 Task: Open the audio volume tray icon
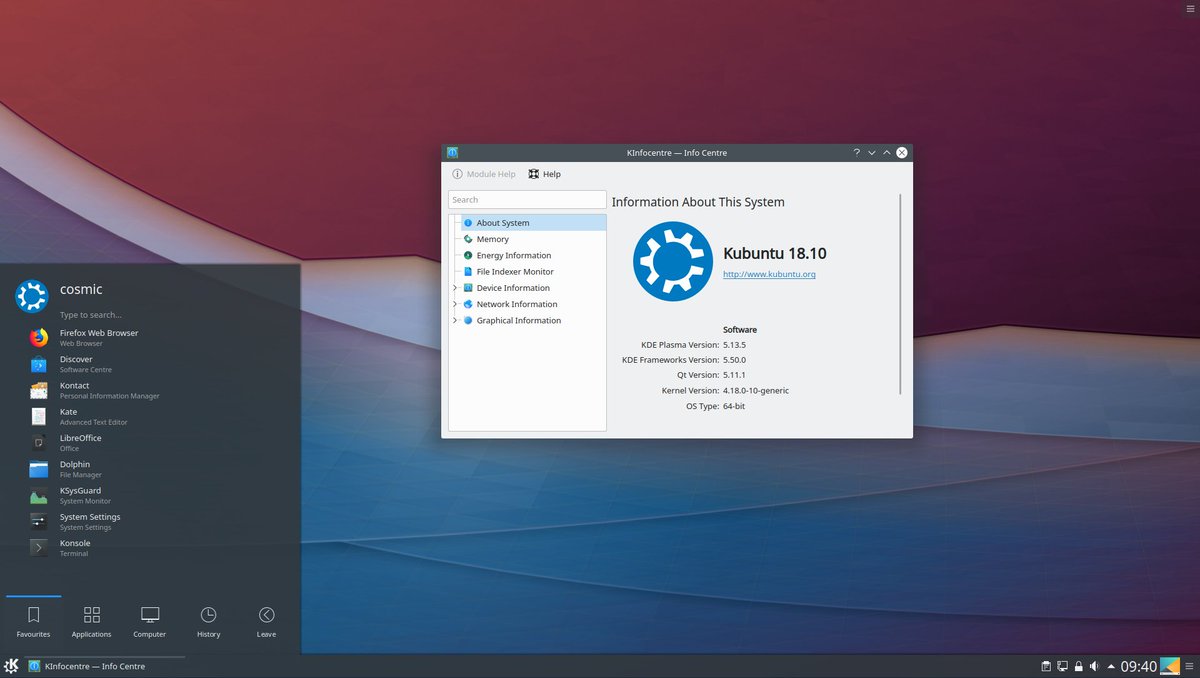coord(1094,666)
